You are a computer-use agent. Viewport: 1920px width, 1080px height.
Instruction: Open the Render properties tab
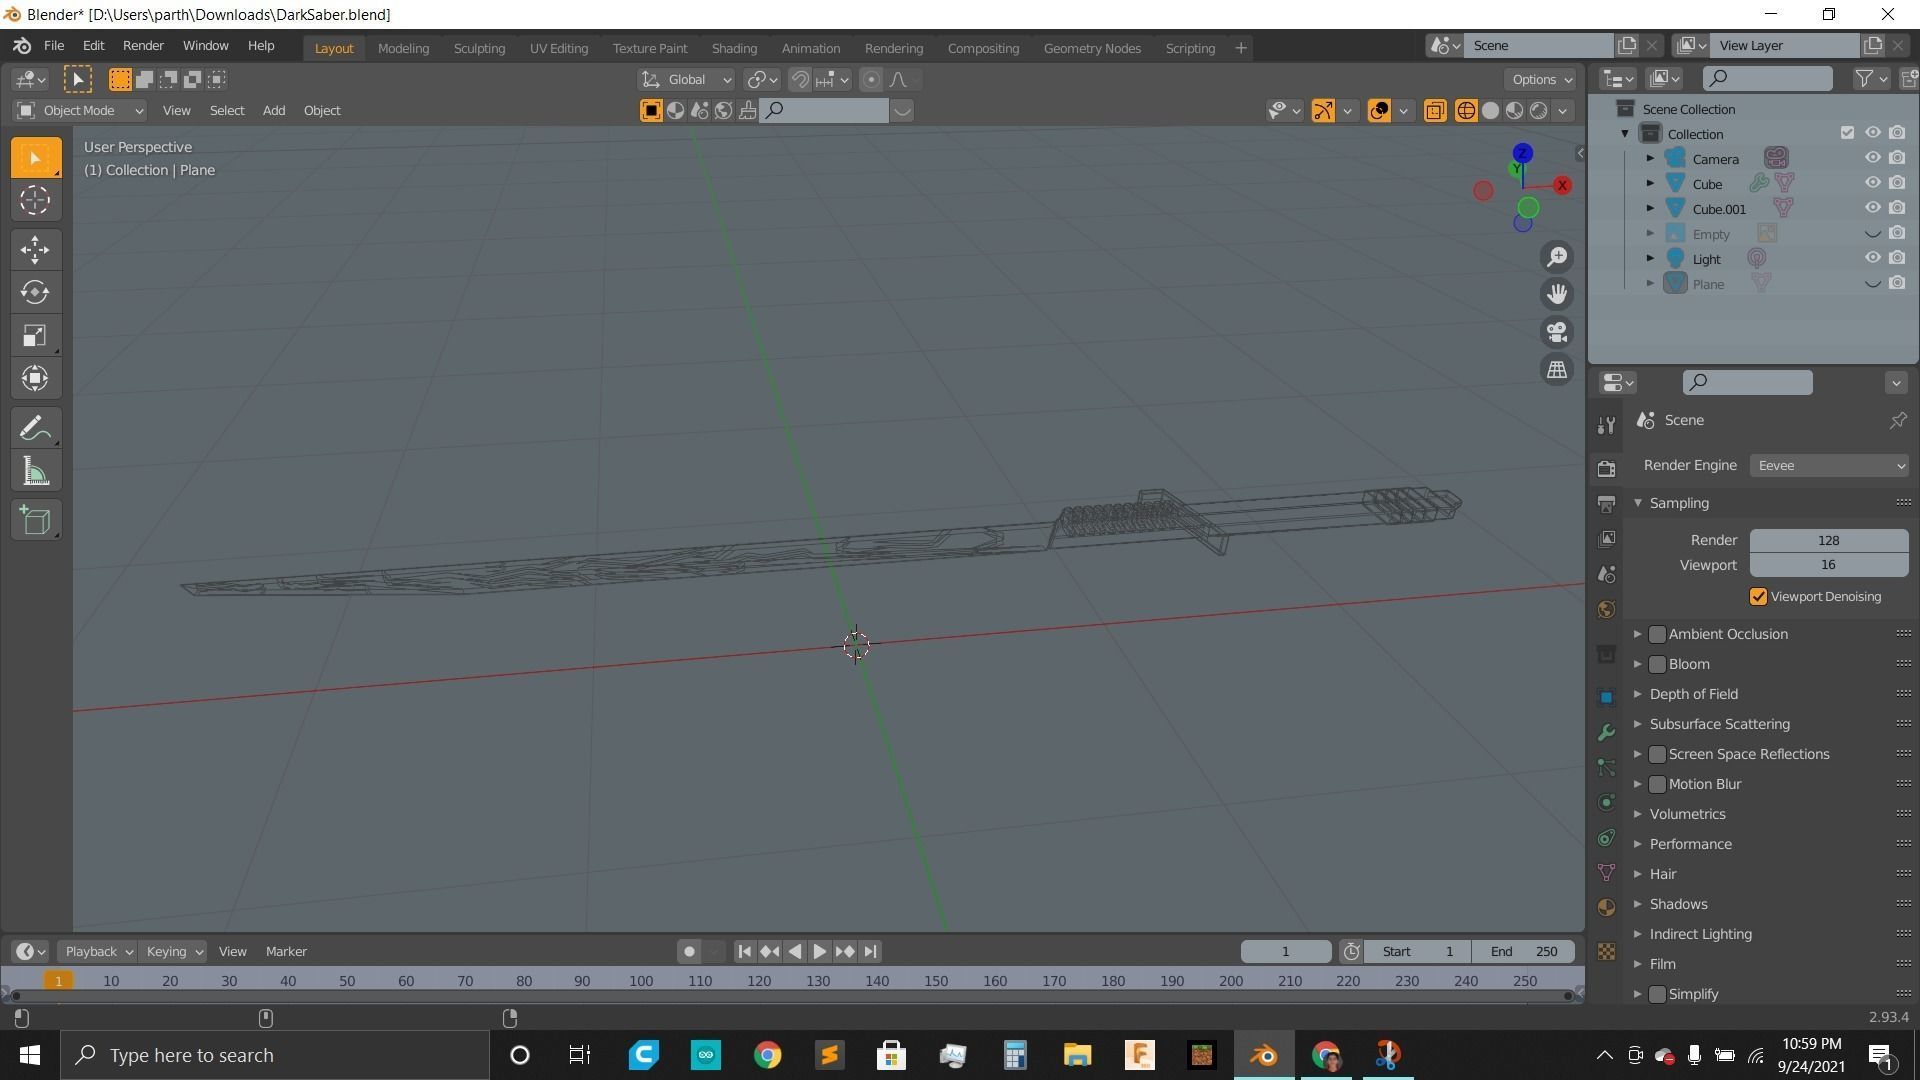pos(1606,468)
